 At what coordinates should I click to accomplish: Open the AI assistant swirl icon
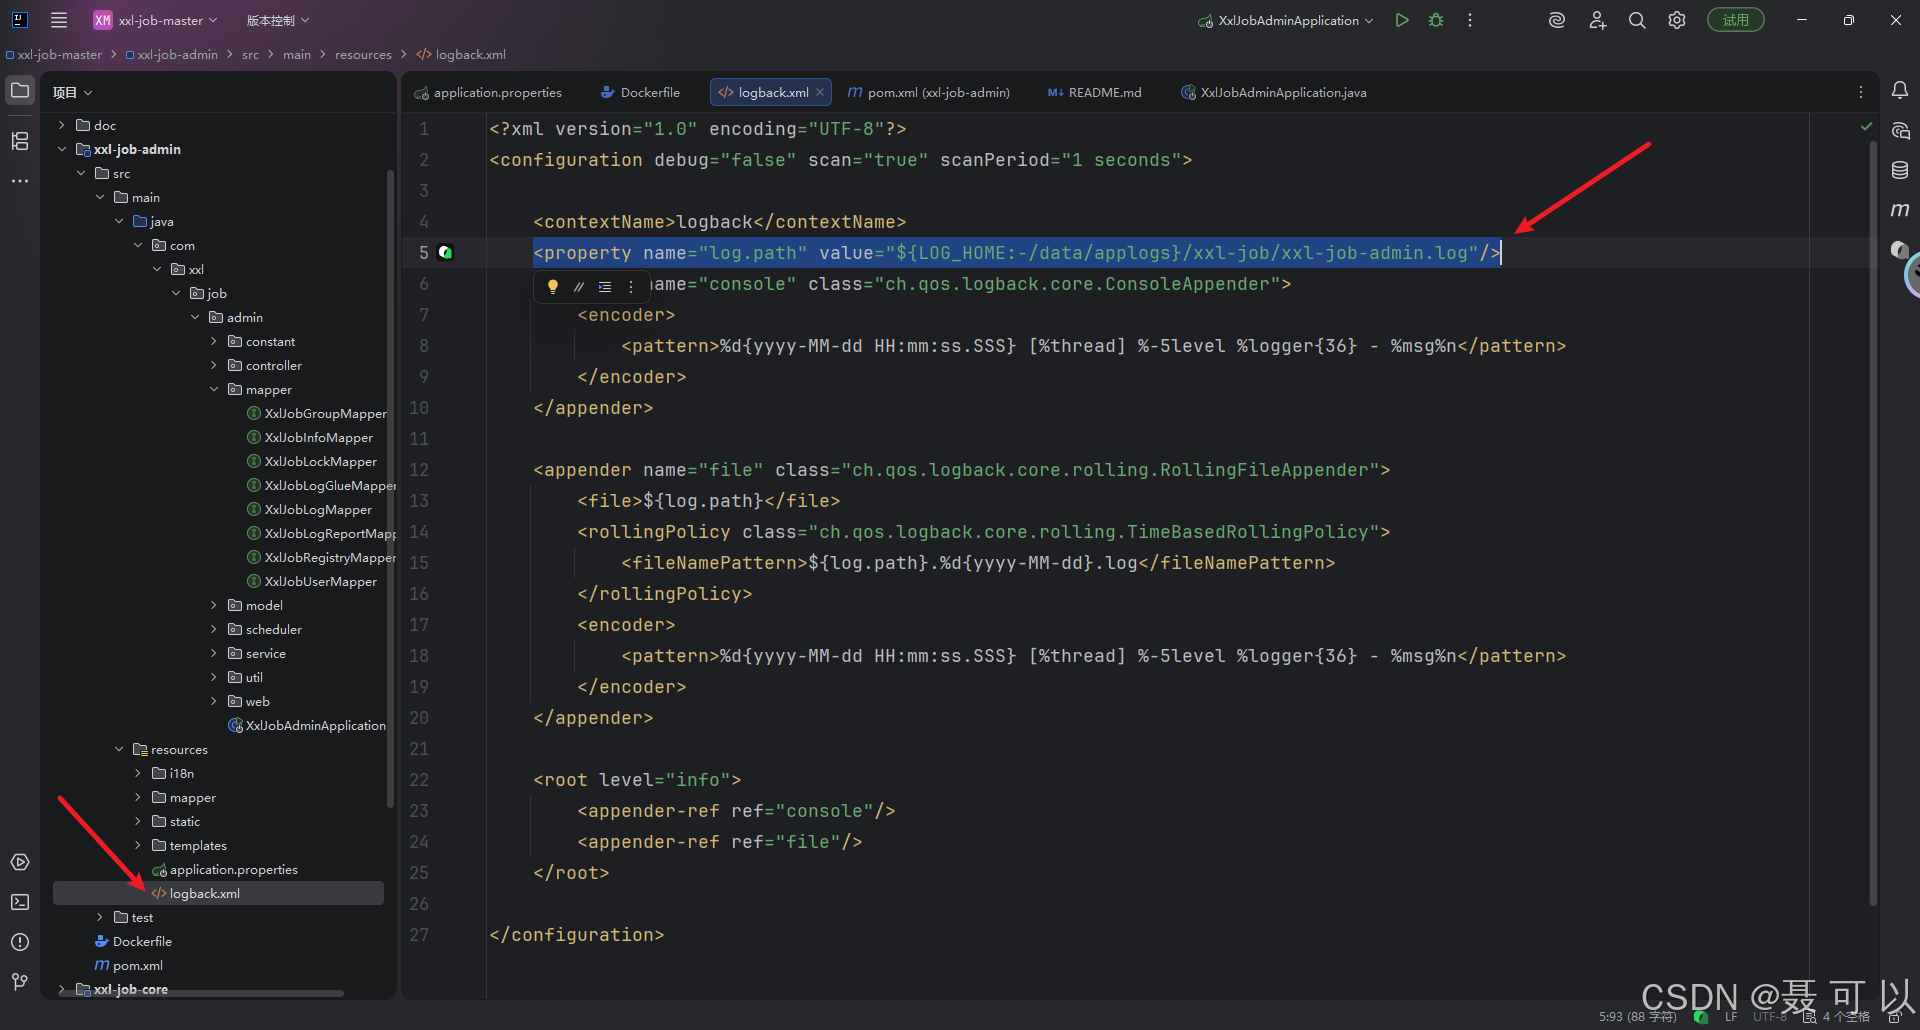pyautogui.click(x=1557, y=20)
